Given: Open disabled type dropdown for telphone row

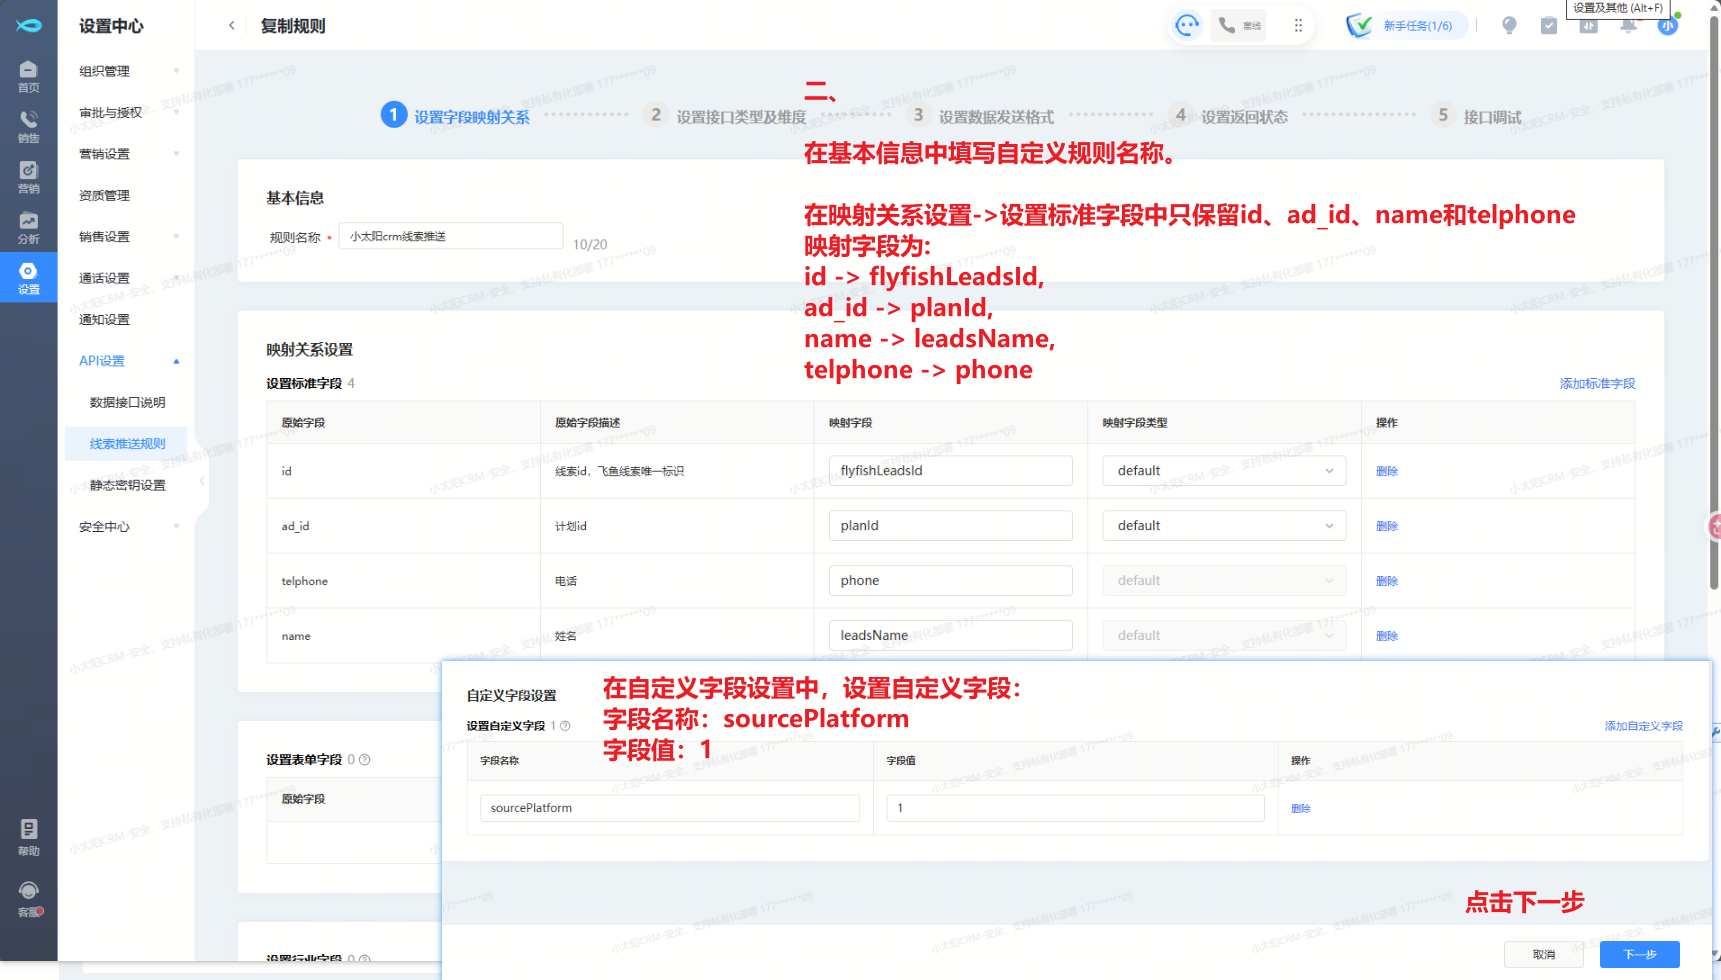Looking at the screenshot, I should [x=1224, y=581].
